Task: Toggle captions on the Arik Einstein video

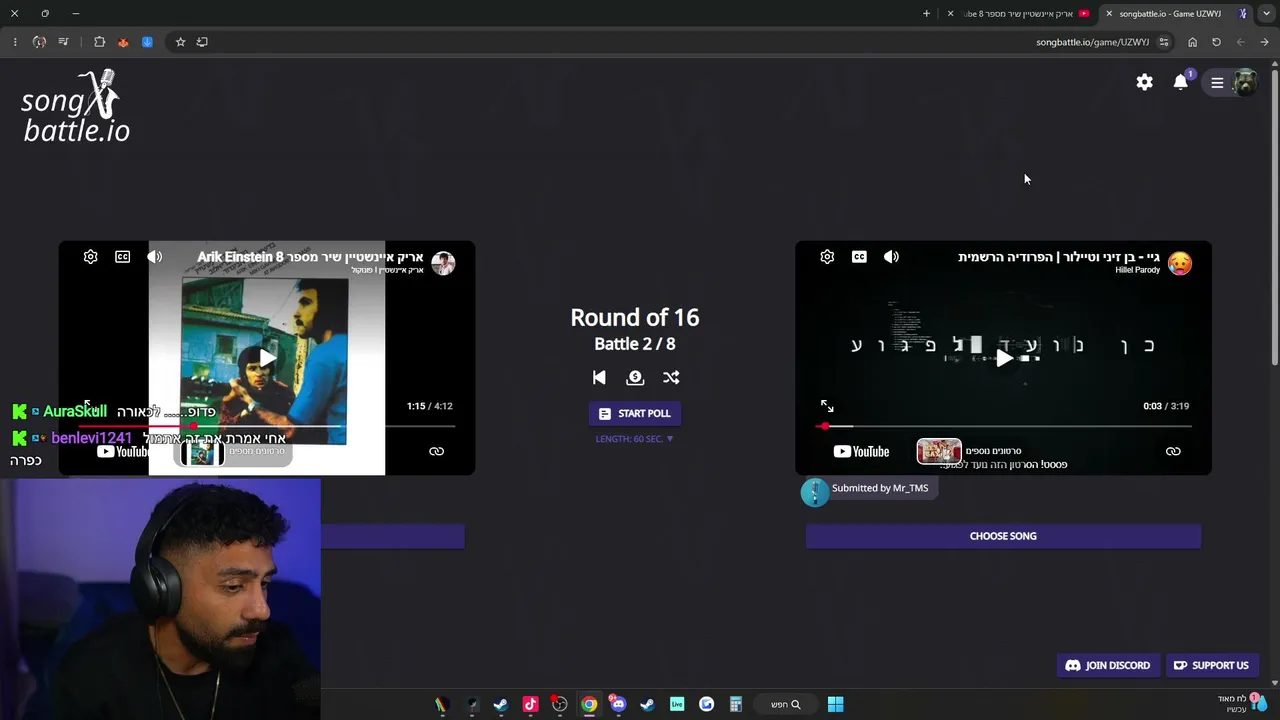Action: (x=123, y=257)
